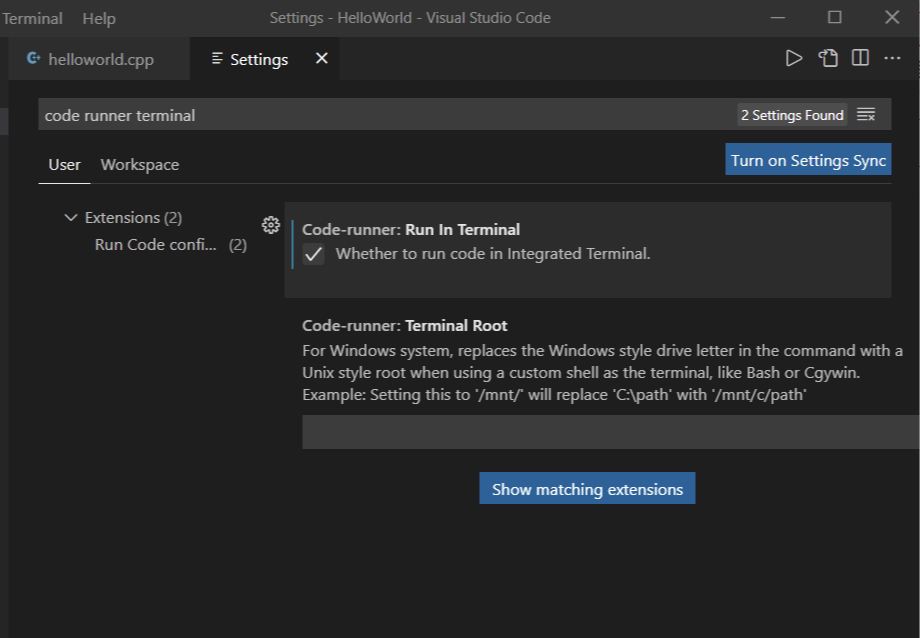The height and width of the screenshot is (638, 920).
Task: Click the Code-runner: Run In Terminal heading
Action: 411,229
